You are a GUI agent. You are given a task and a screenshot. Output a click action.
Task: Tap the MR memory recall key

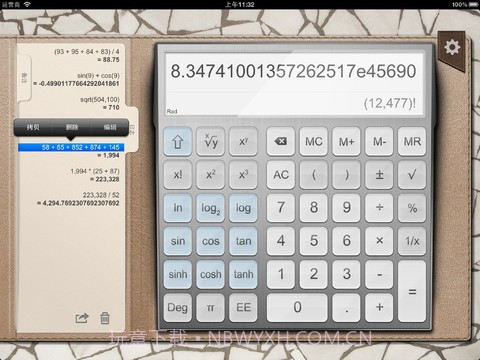[412, 142]
